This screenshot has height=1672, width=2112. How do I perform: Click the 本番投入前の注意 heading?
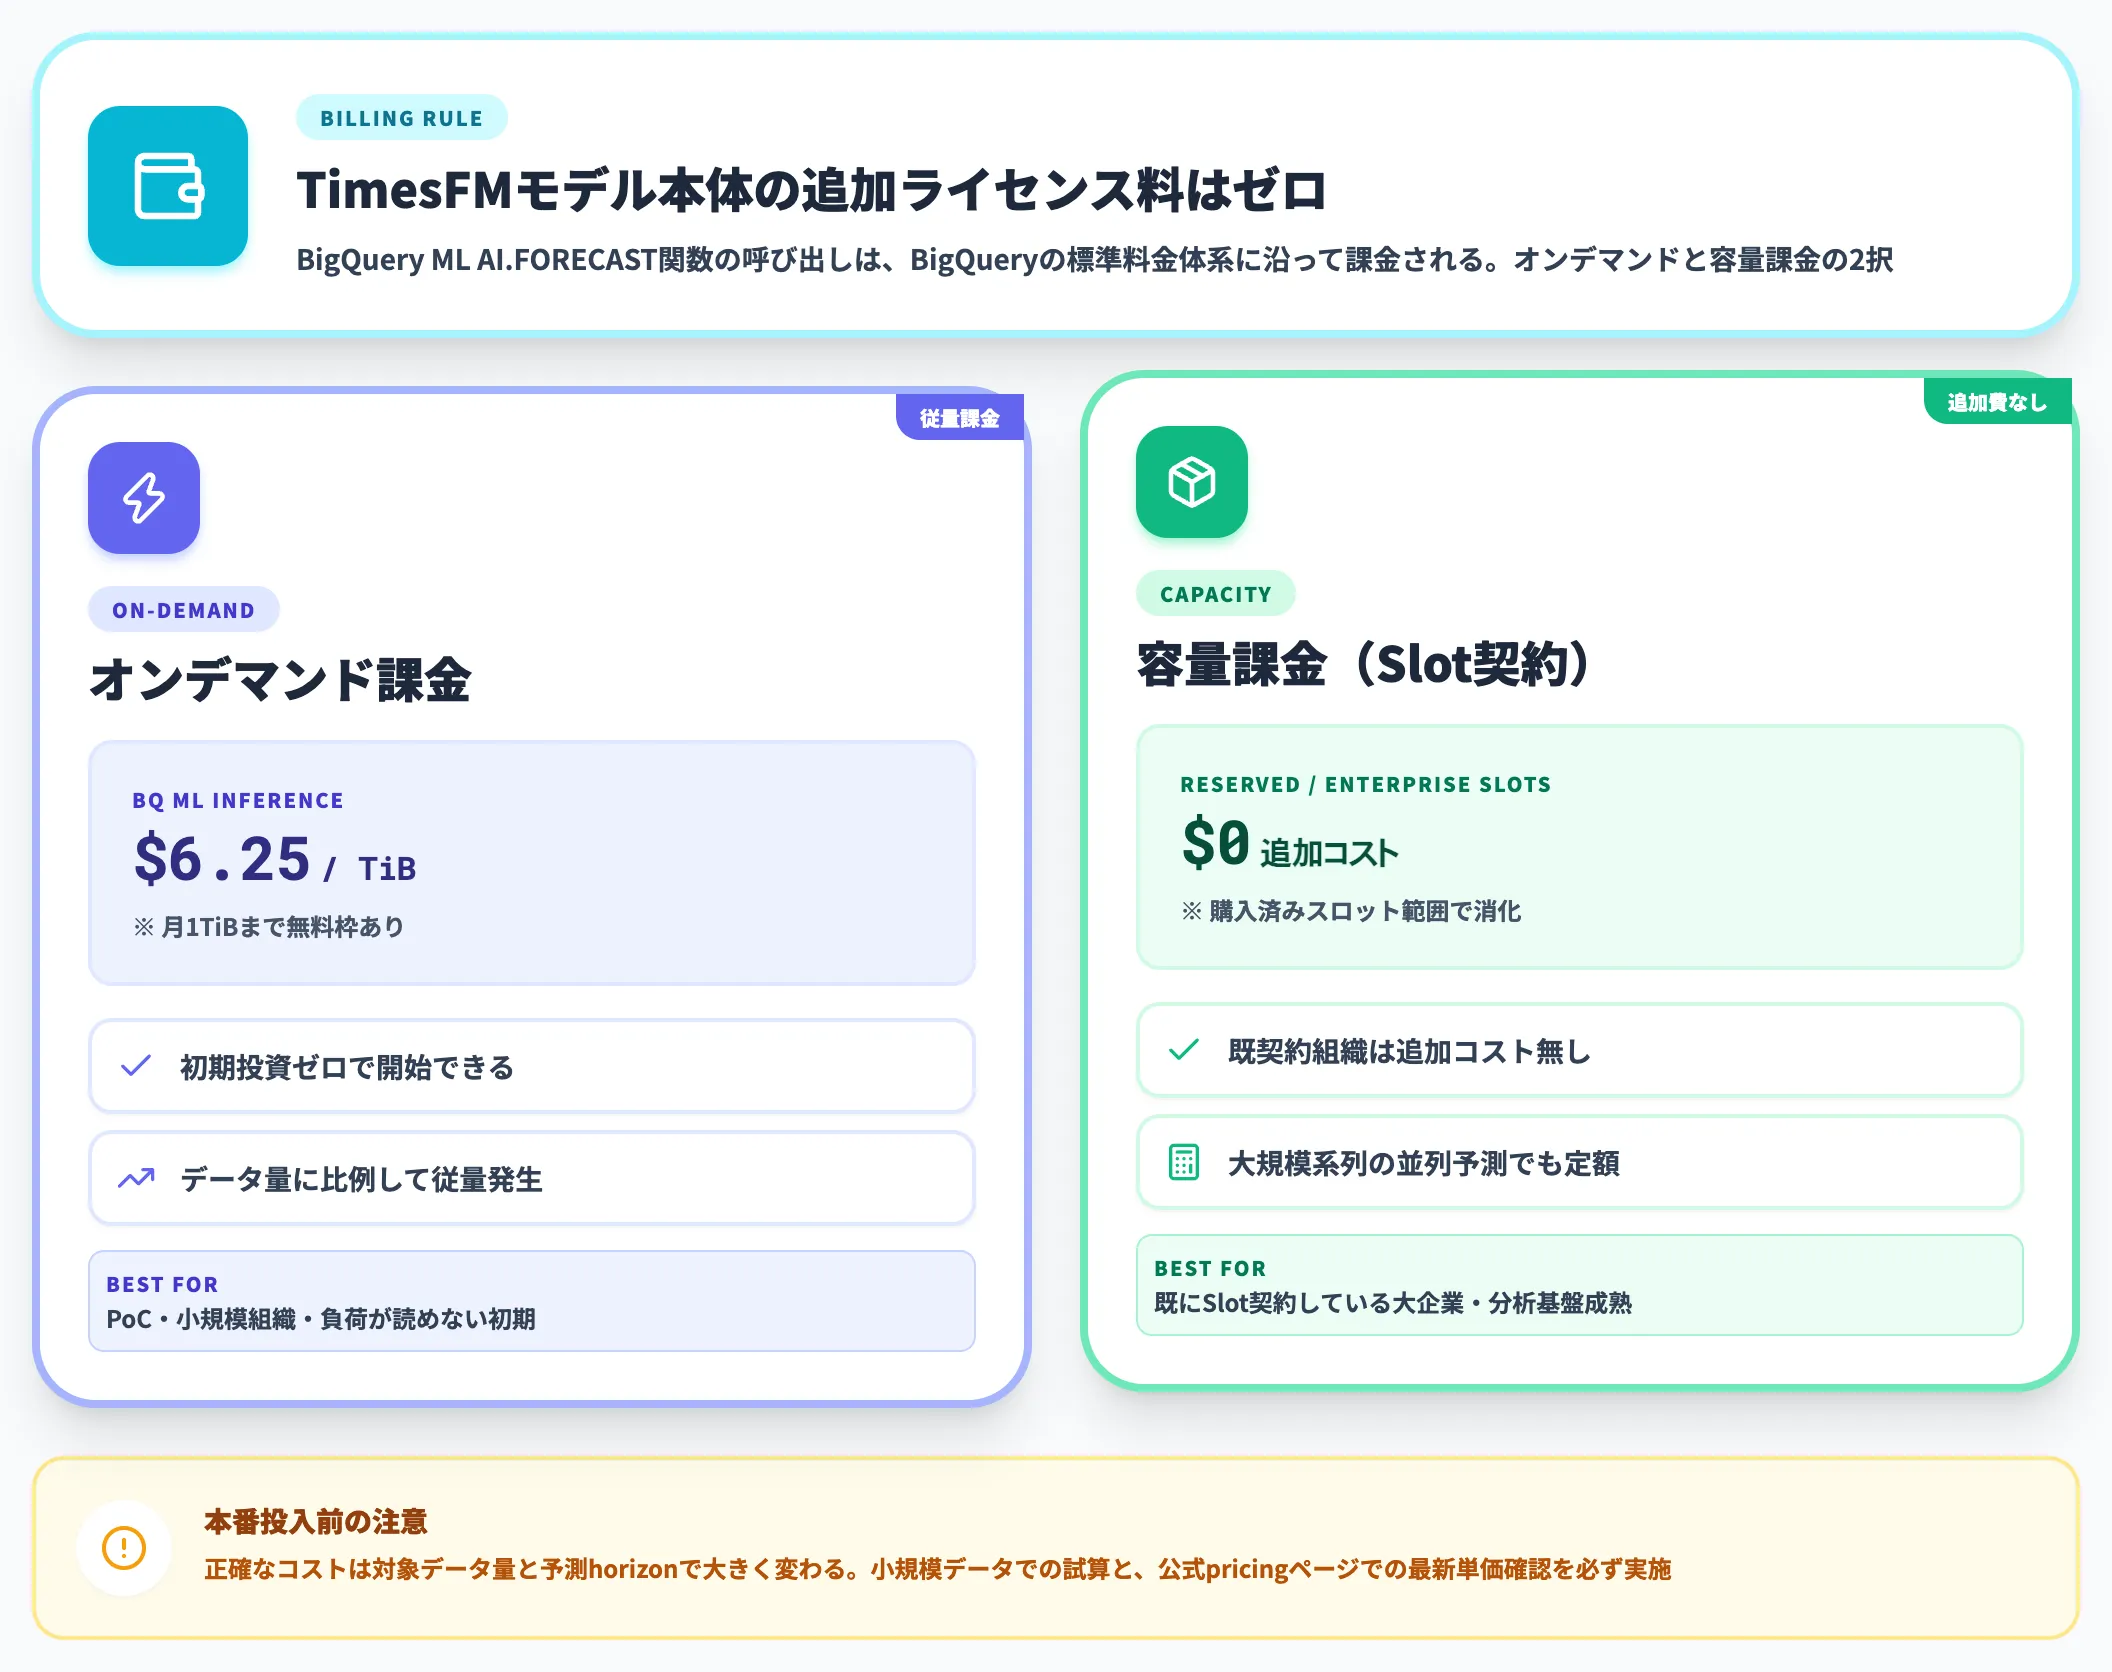point(316,1522)
